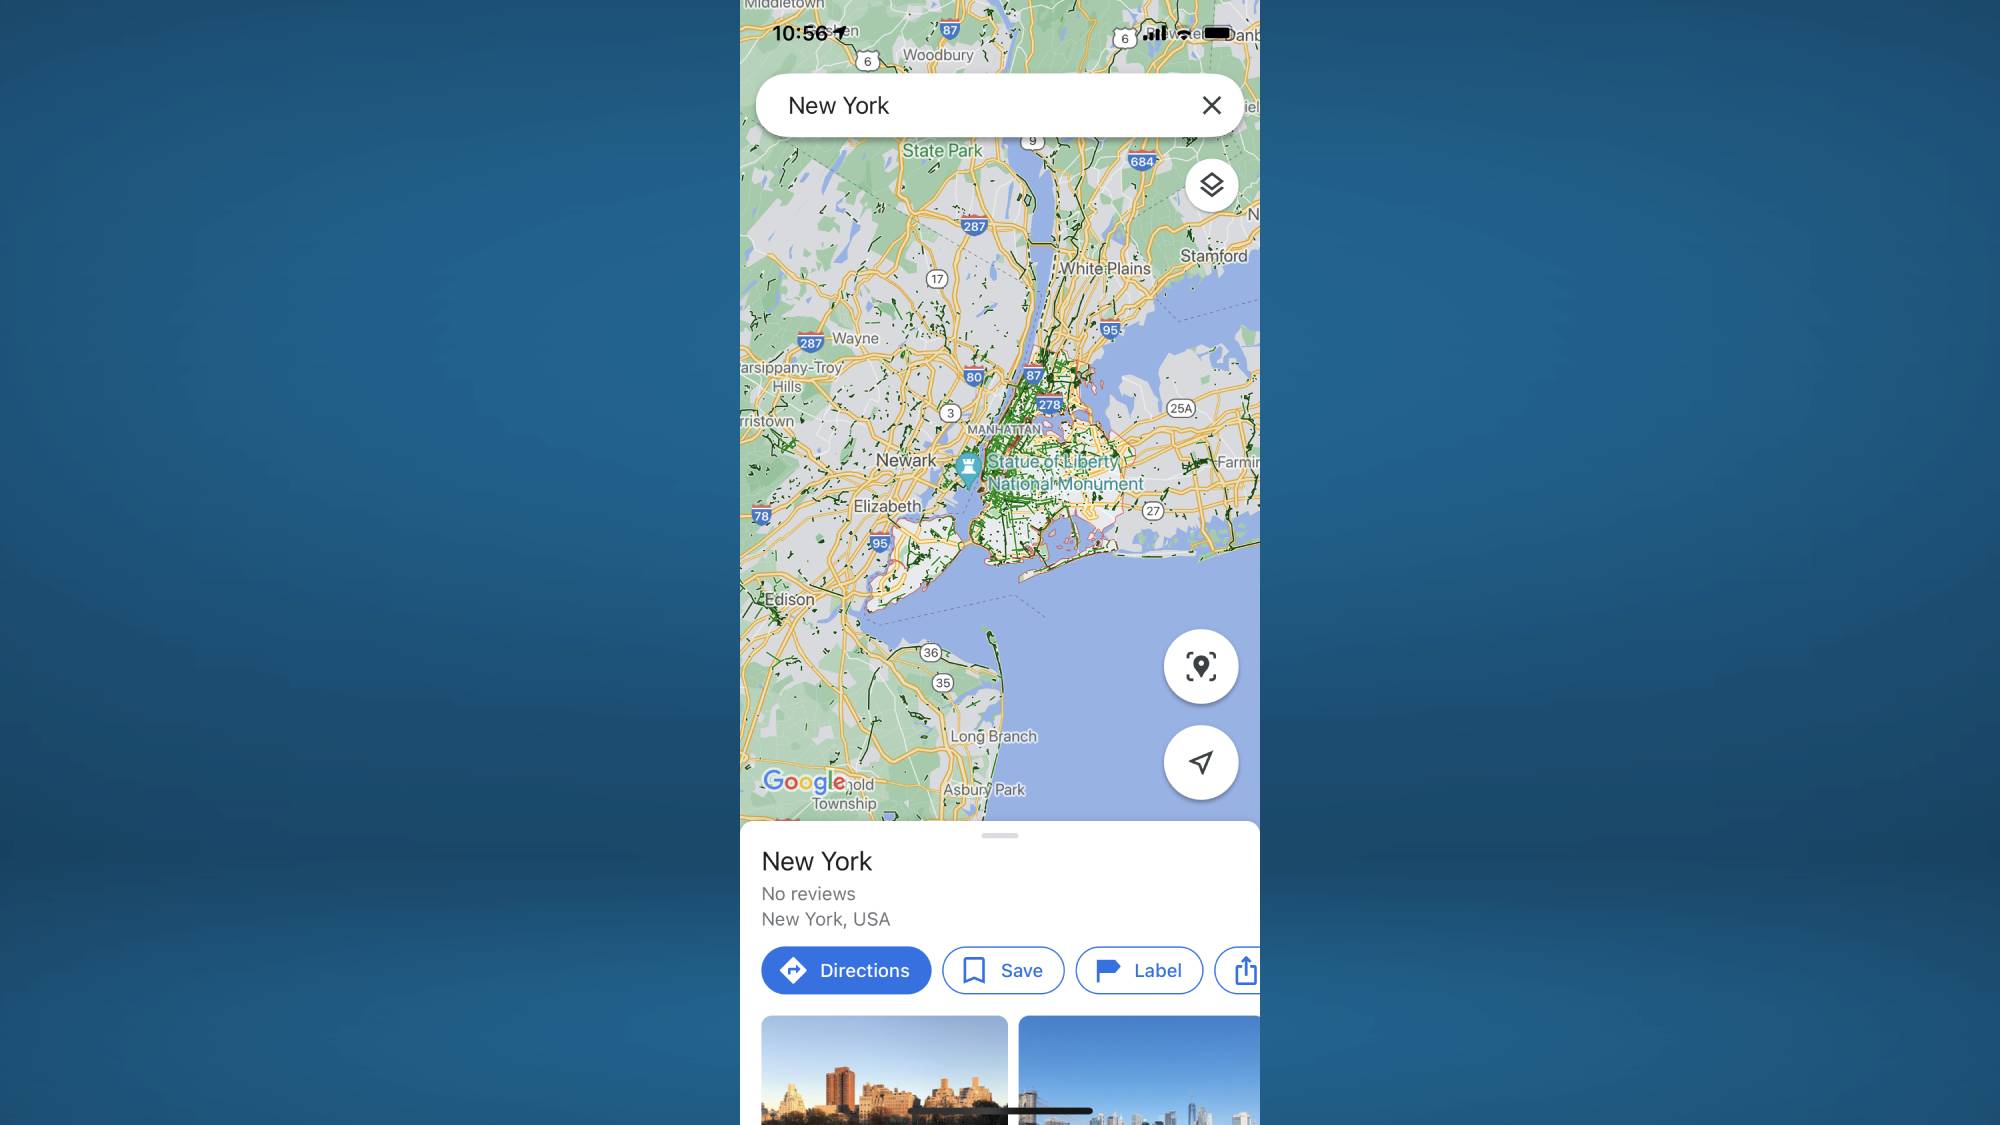Tap the Share icon next to Label
The width and height of the screenshot is (2000, 1125).
tap(1243, 970)
